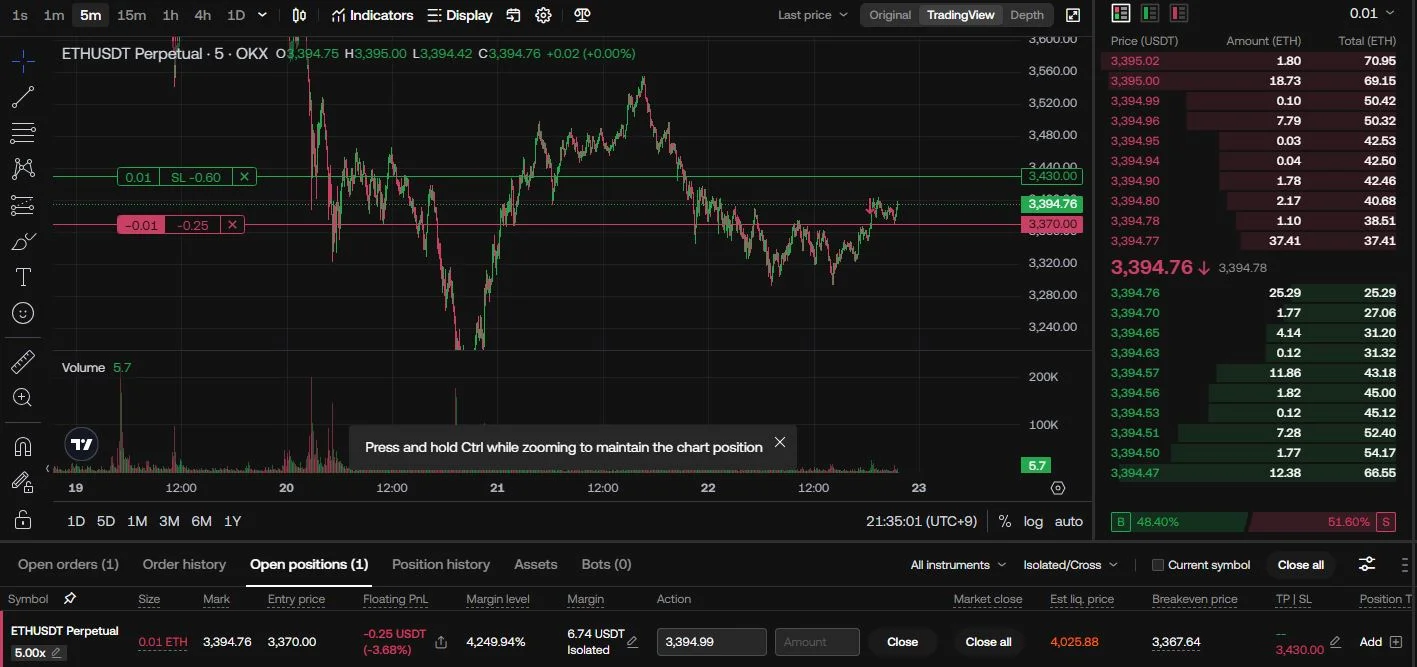Expand chart to fullscreen
Viewport: 1417px width, 667px height.
coord(1073,15)
